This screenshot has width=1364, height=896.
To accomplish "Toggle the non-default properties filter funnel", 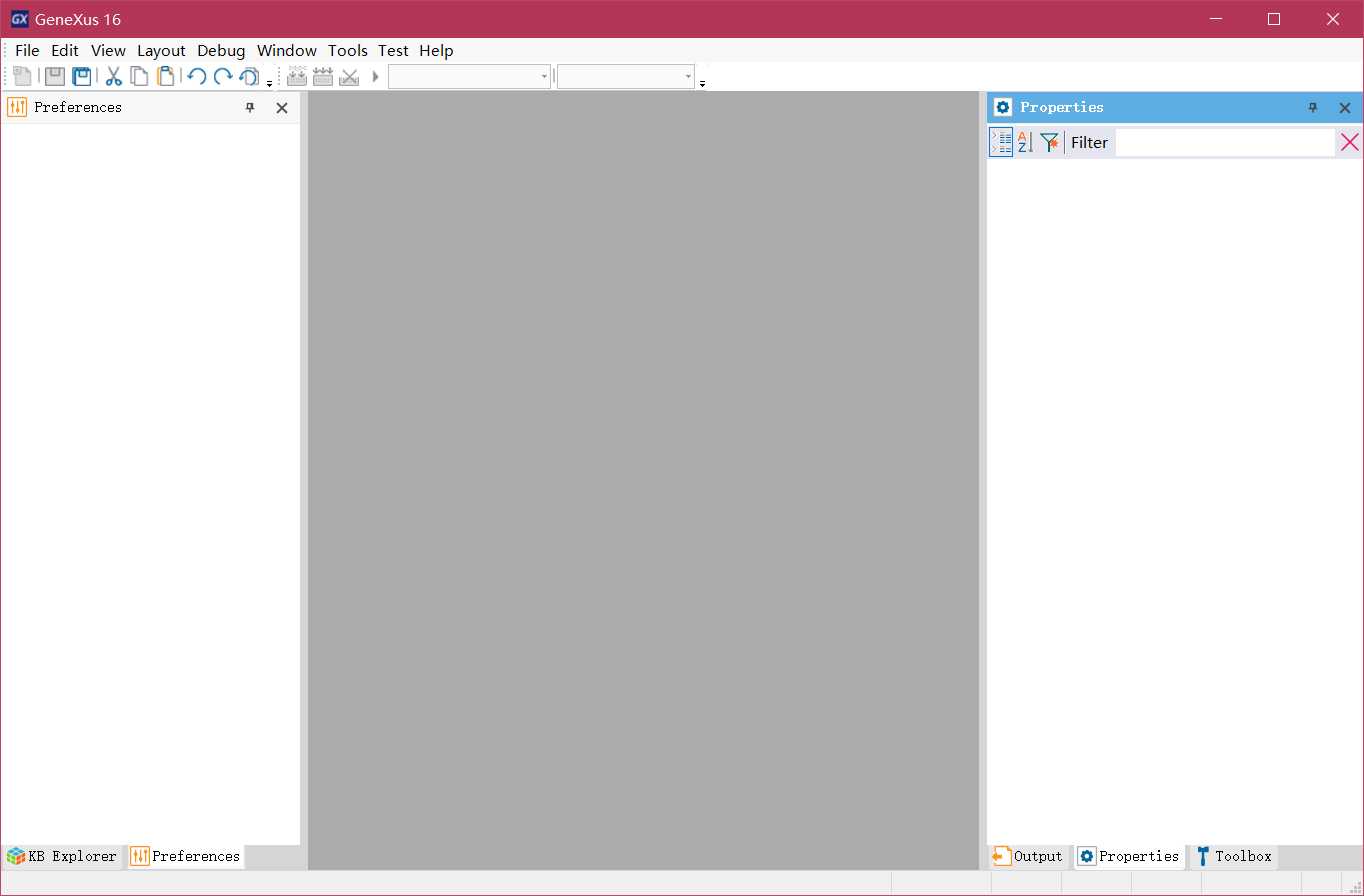I will point(1049,142).
